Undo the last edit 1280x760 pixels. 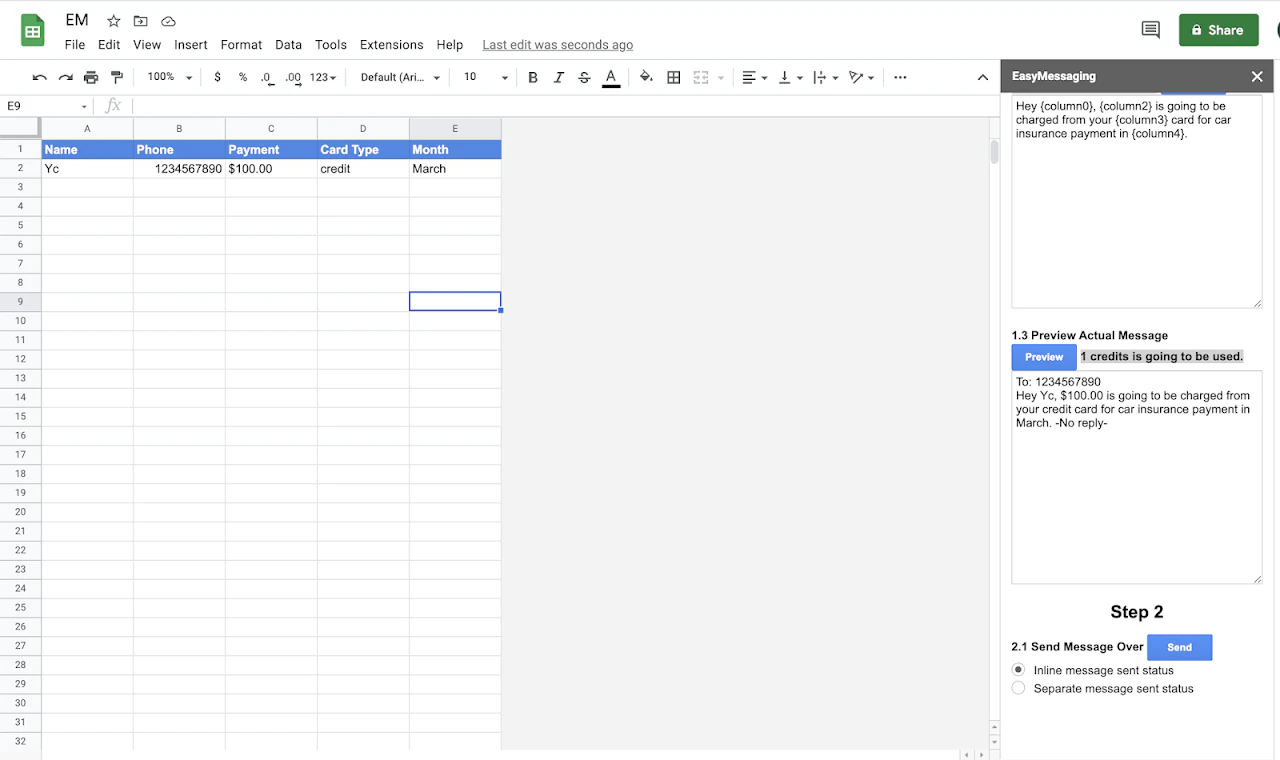39,77
